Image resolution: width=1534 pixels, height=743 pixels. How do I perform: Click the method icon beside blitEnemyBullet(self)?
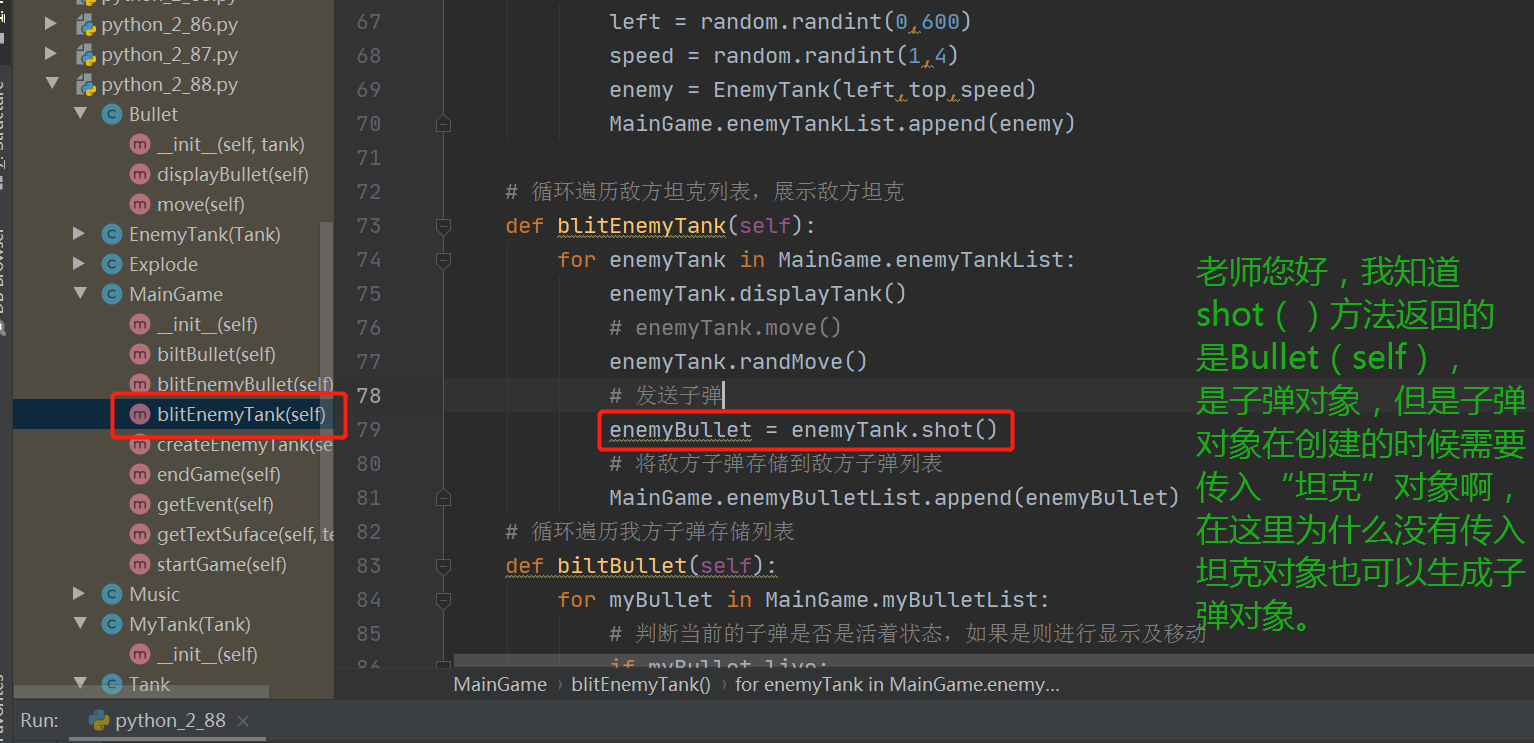tap(141, 385)
